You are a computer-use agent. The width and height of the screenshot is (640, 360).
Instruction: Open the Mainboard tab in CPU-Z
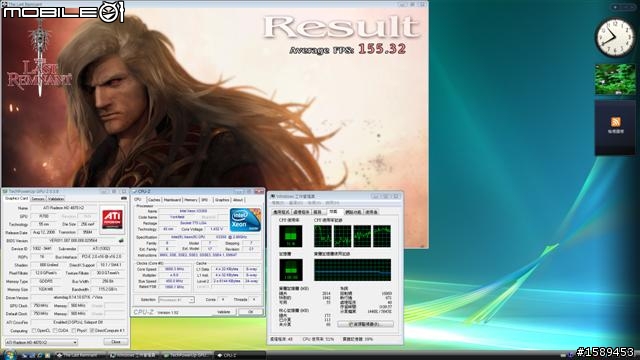pos(172,200)
